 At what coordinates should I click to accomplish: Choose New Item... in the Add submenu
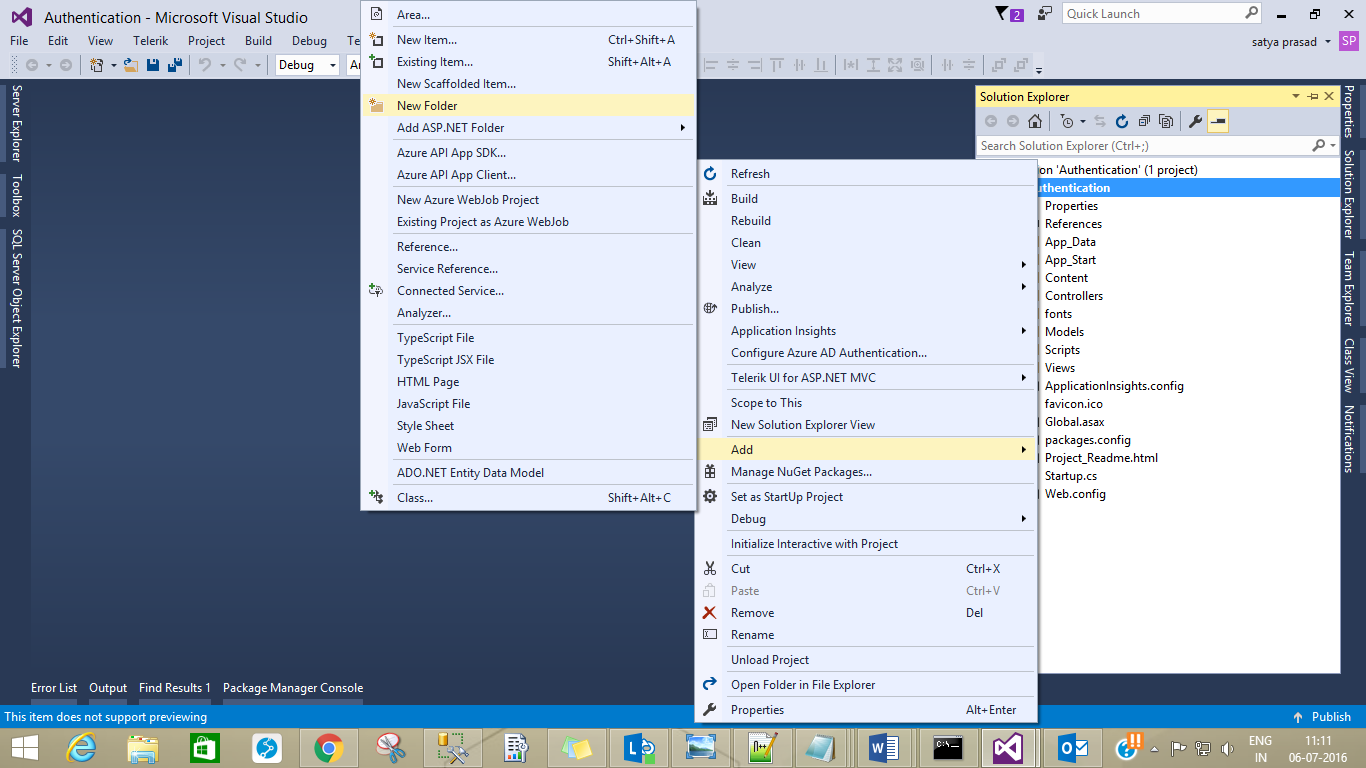point(528,40)
